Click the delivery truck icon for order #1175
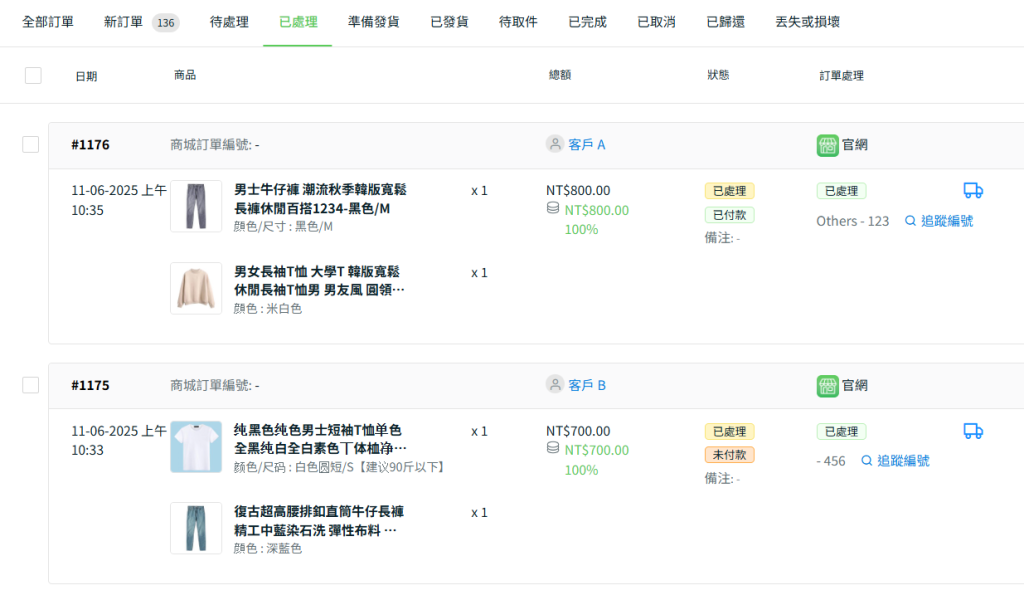The height and width of the screenshot is (595, 1024). (x=973, y=430)
